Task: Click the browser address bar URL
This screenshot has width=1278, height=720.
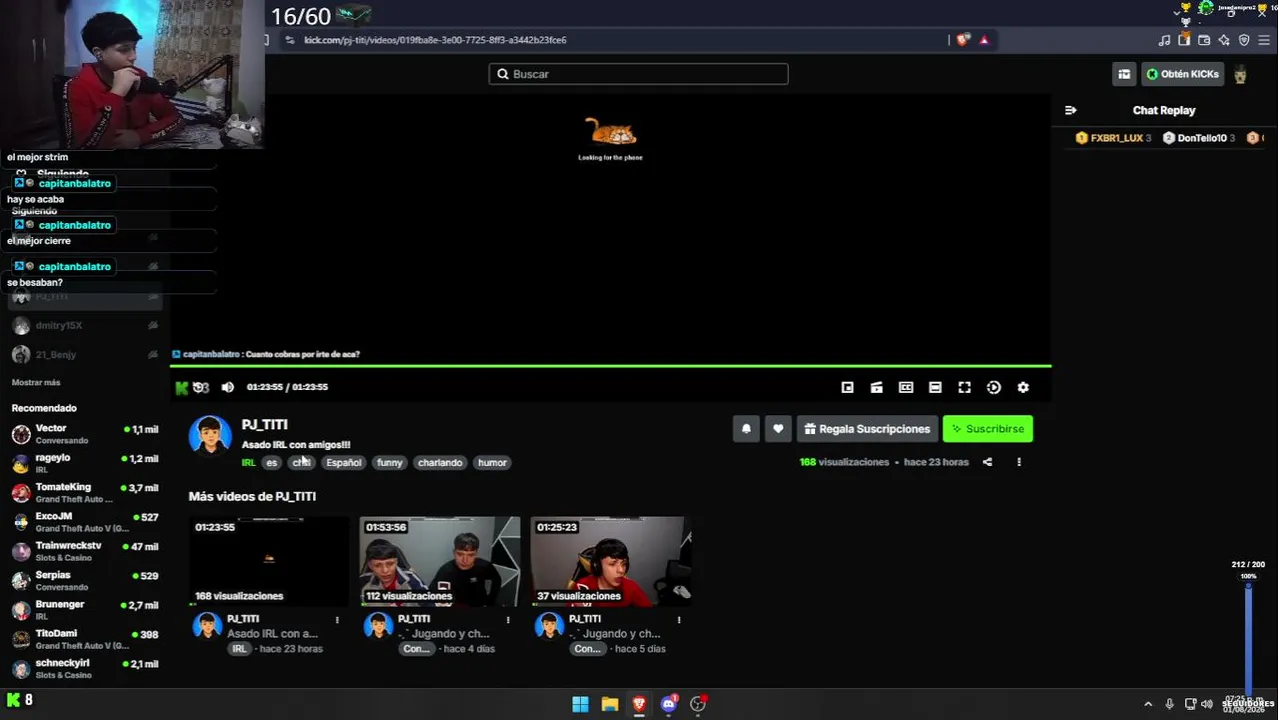Action: [x=435, y=40]
